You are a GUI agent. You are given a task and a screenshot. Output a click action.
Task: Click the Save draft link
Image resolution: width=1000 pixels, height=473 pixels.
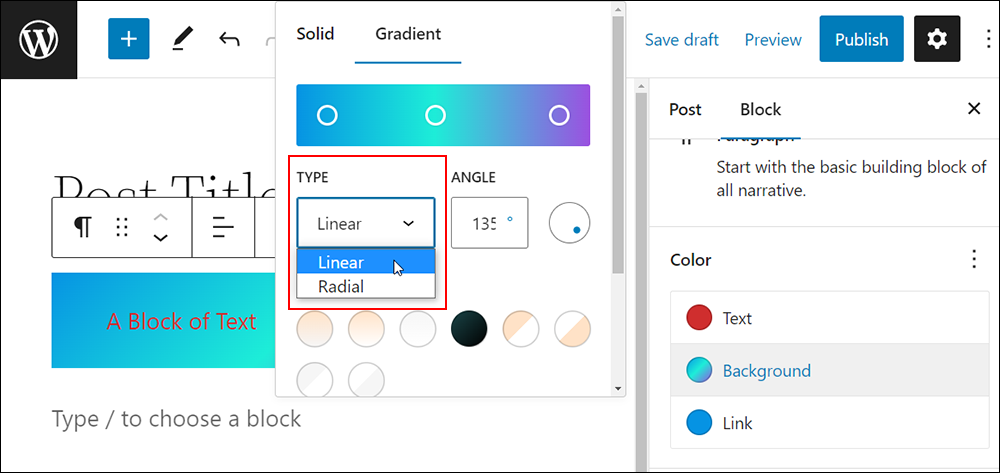pos(681,40)
